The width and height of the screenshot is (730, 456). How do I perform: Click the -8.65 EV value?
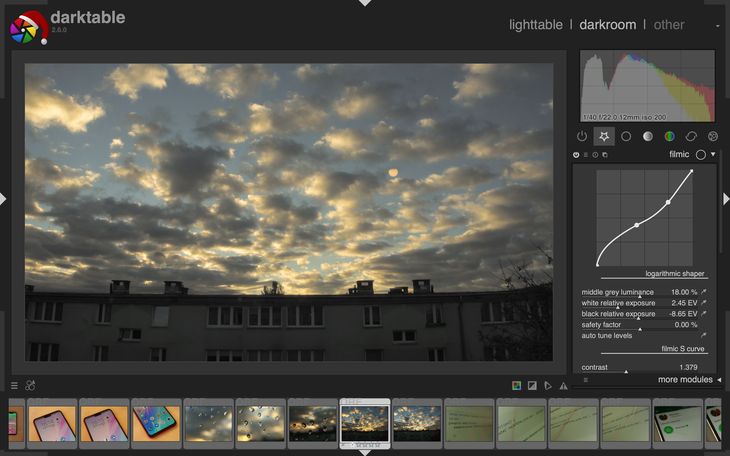click(x=683, y=314)
